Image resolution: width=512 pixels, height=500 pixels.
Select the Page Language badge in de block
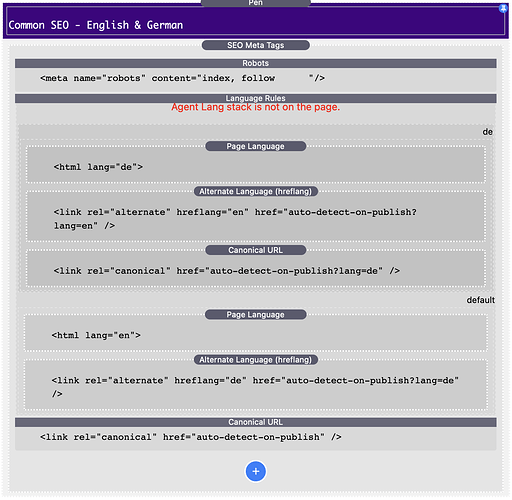[x=256, y=146]
